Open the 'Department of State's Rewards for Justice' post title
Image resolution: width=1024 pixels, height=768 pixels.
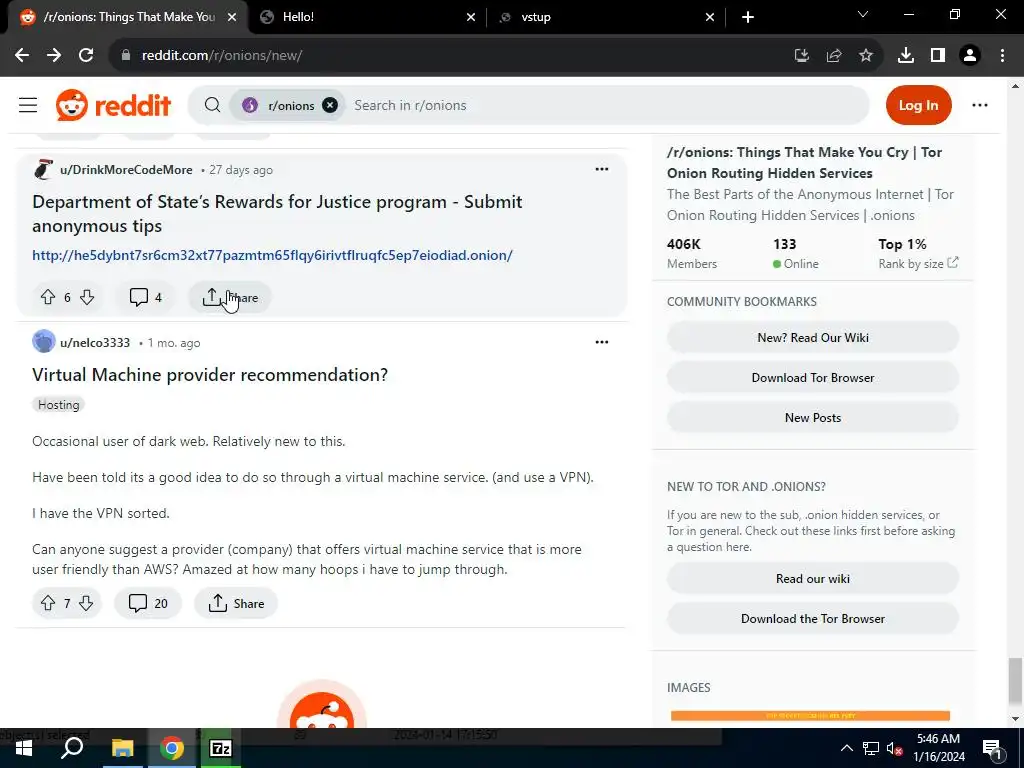[277, 214]
